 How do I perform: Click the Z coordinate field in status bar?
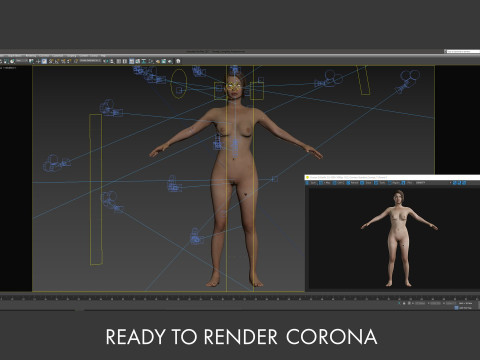(450, 303)
